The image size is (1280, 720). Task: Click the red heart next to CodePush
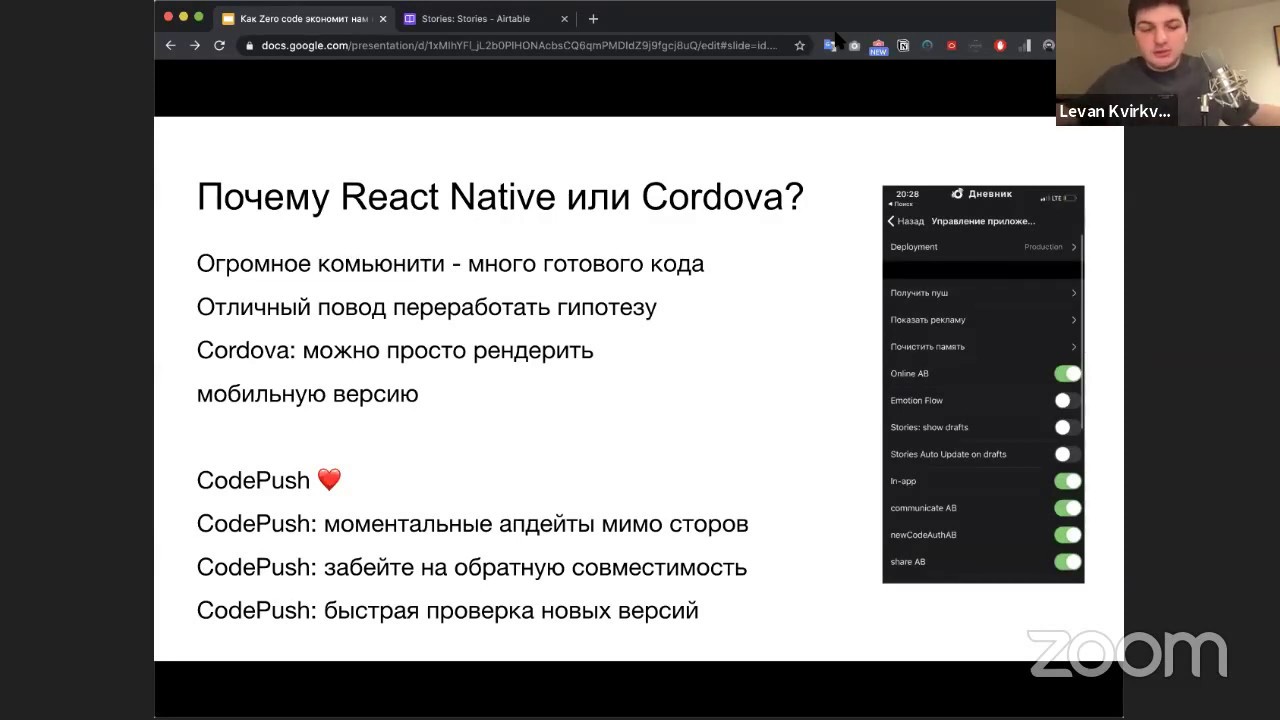coord(329,480)
